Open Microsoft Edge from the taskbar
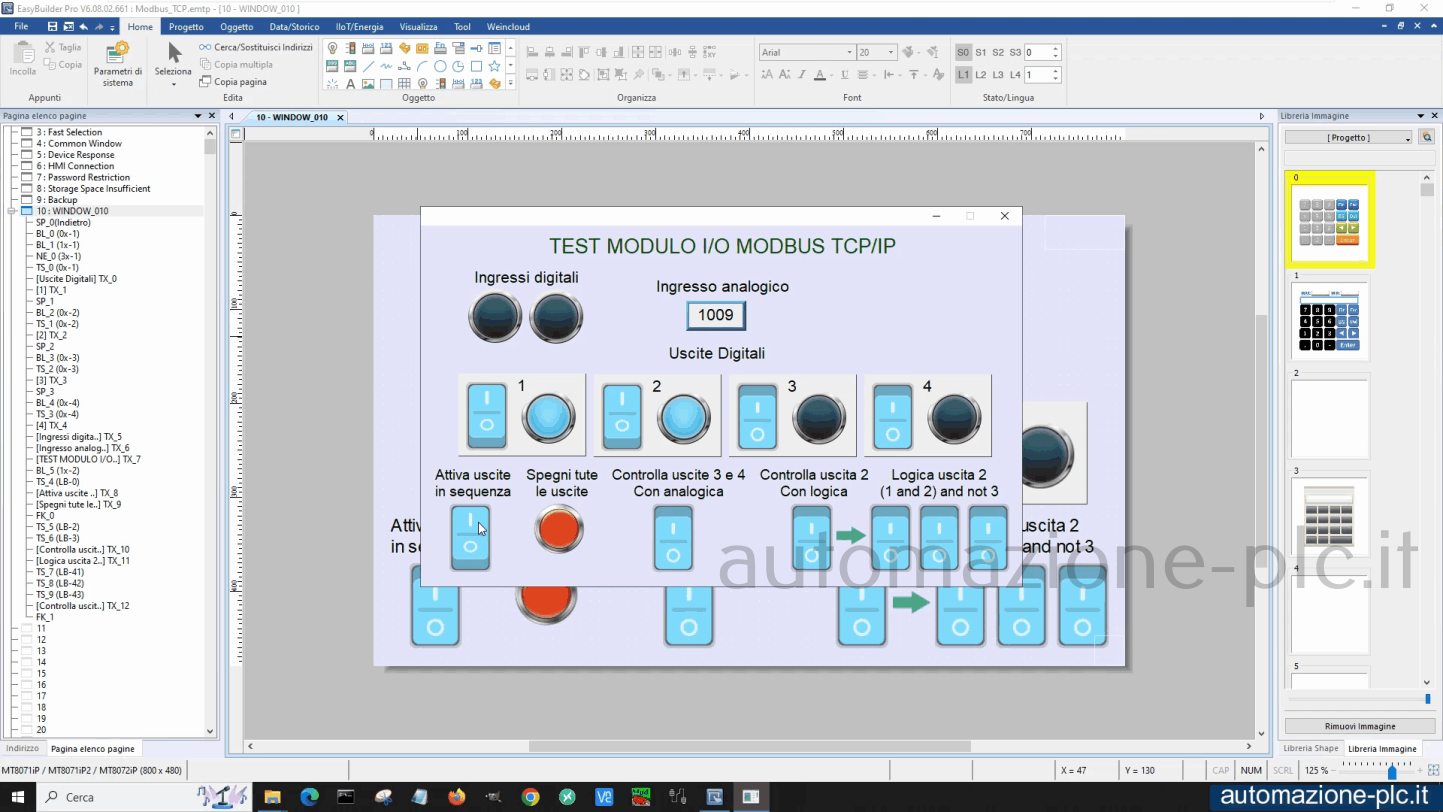Image resolution: width=1443 pixels, height=812 pixels. (309, 797)
